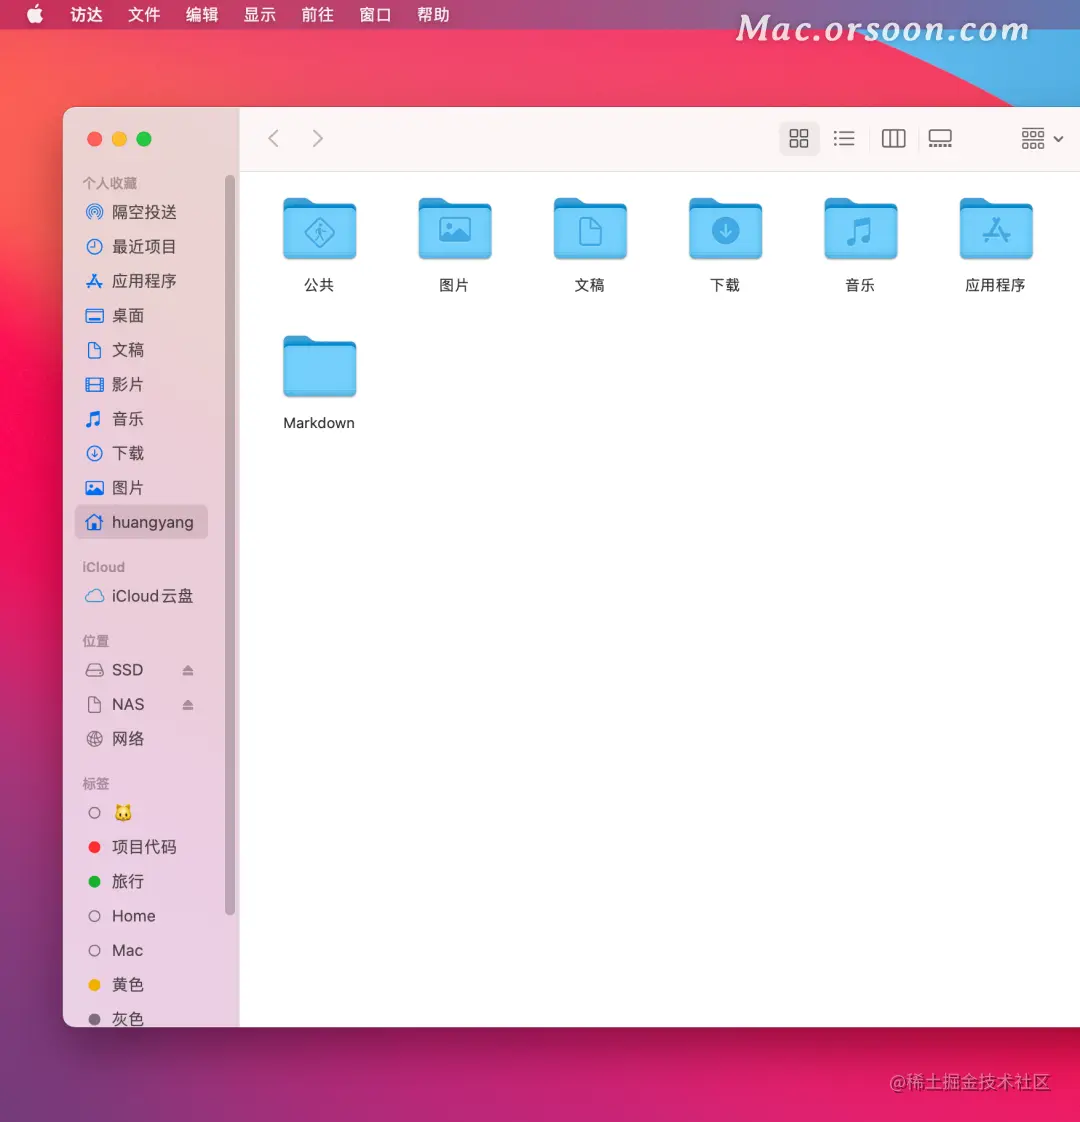Go forward with the right chevron
The width and height of the screenshot is (1080, 1122).
[318, 138]
